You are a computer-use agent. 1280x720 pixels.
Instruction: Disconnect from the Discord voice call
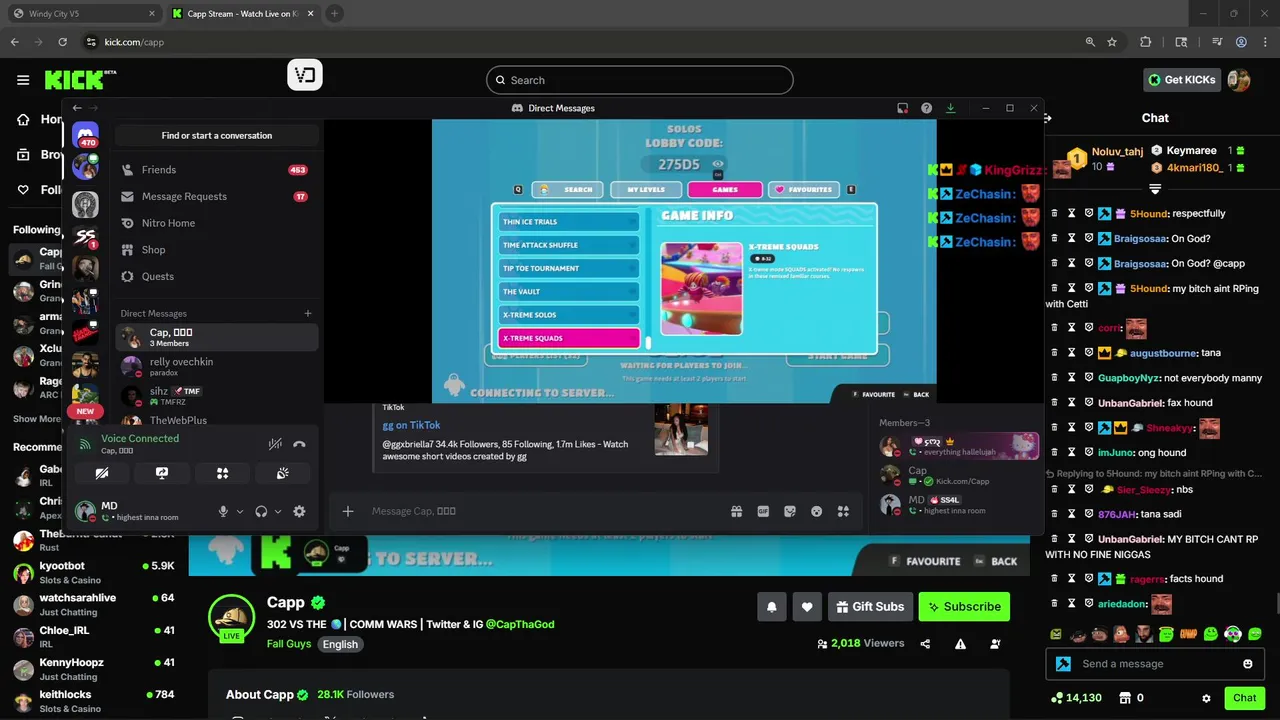(299, 444)
